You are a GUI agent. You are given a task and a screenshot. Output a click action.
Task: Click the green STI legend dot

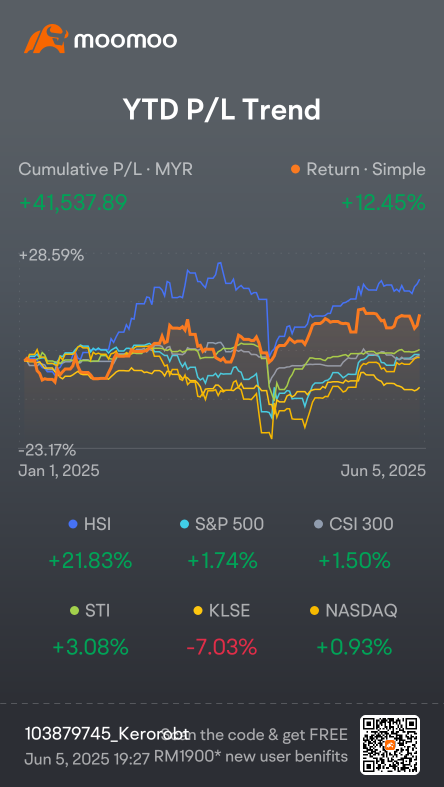coord(75,611)
